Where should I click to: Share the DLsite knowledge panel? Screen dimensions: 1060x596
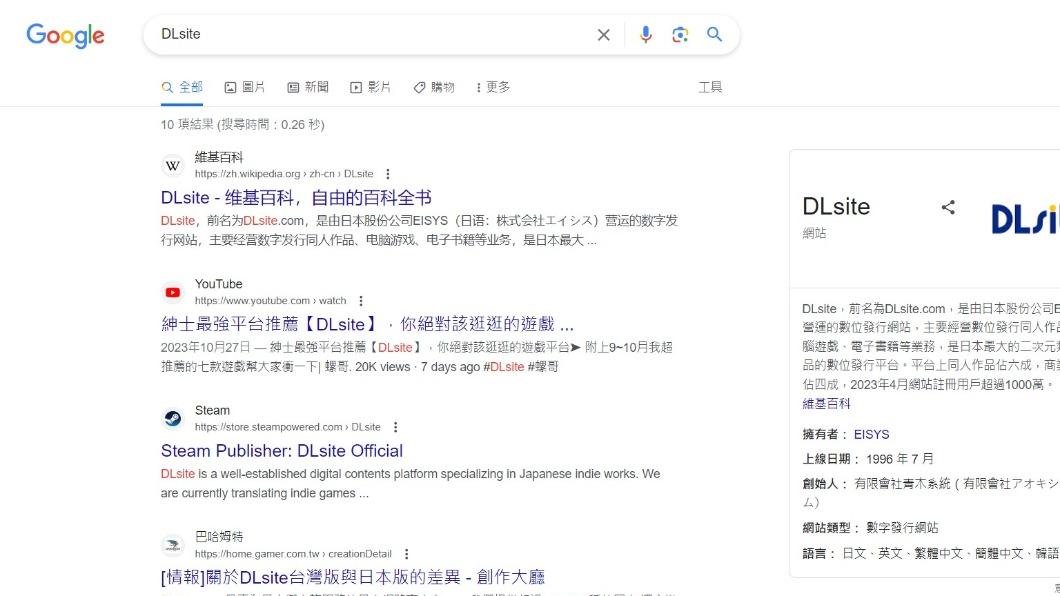pos(948,207)
